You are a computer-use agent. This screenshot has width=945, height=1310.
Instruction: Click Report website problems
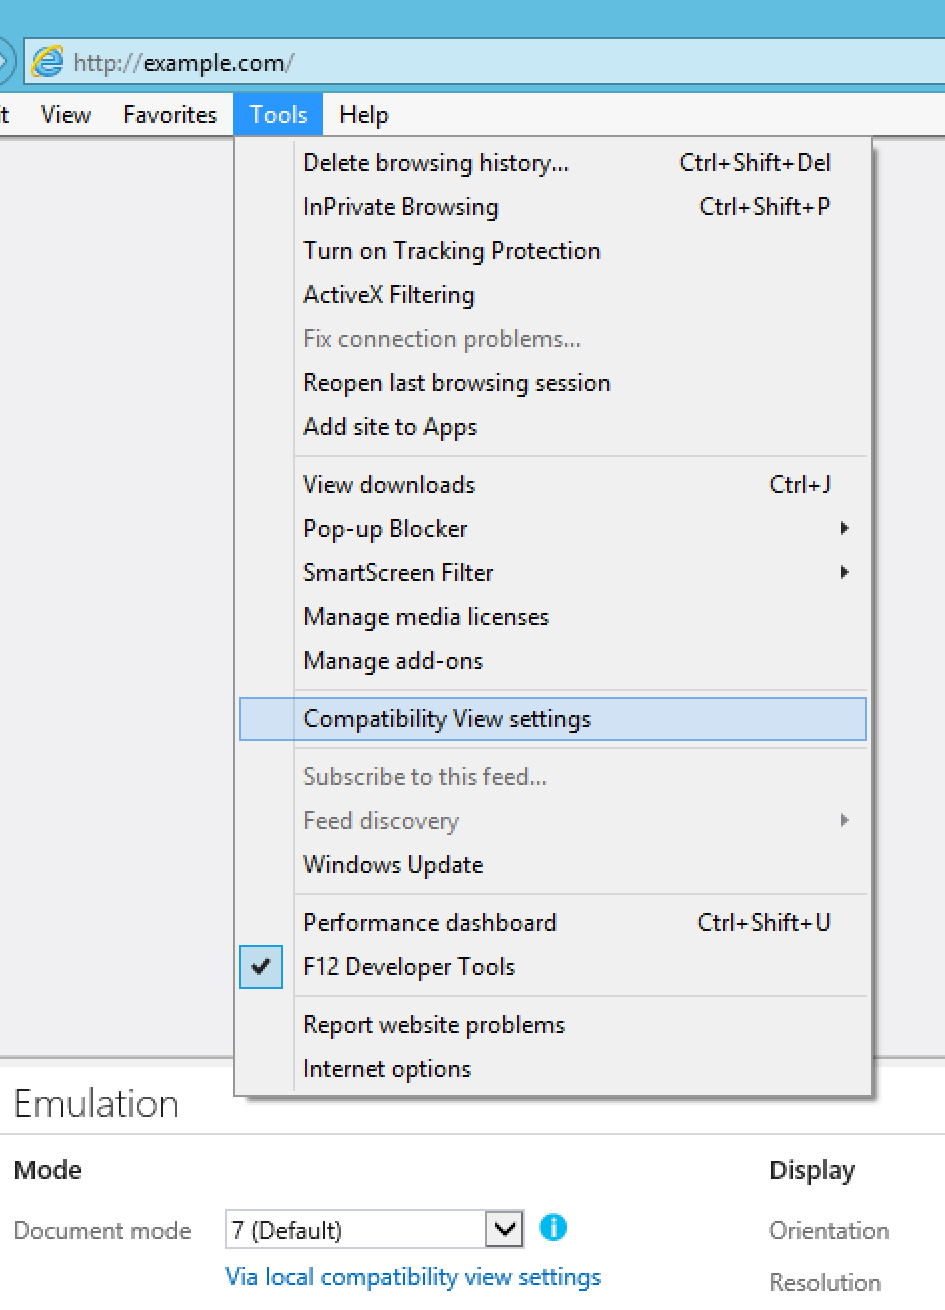434,1024
